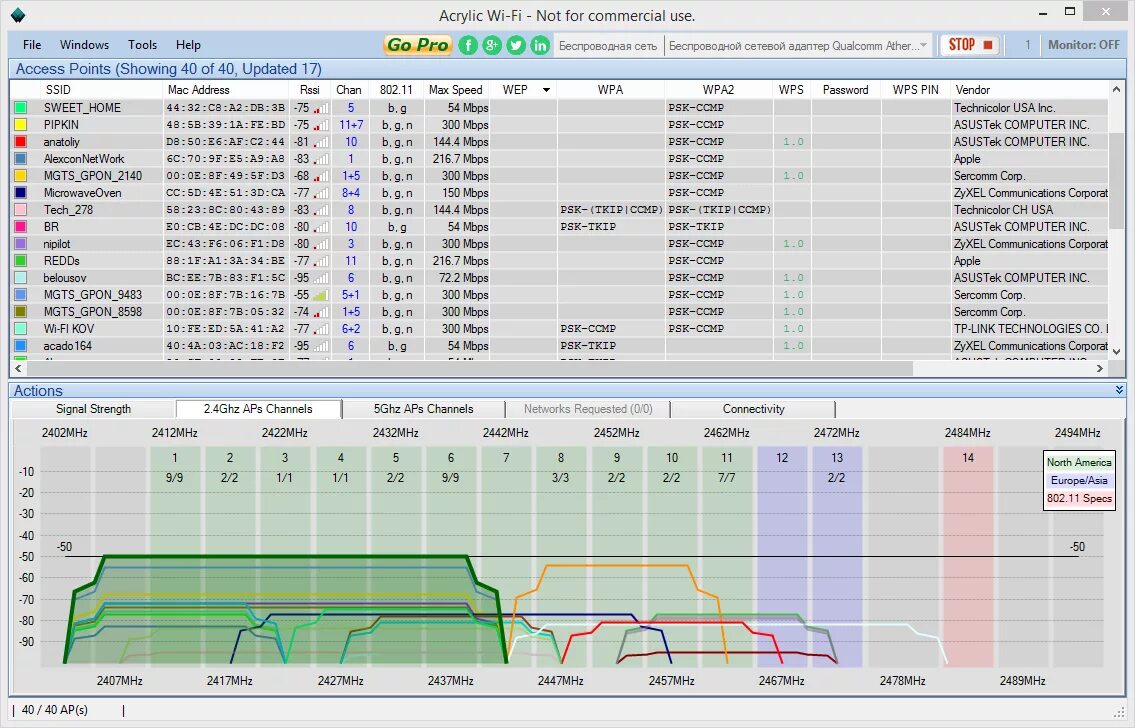Click anatoliy signal strength bars icon
The image size is (1135, 728).
click(321, 142)
